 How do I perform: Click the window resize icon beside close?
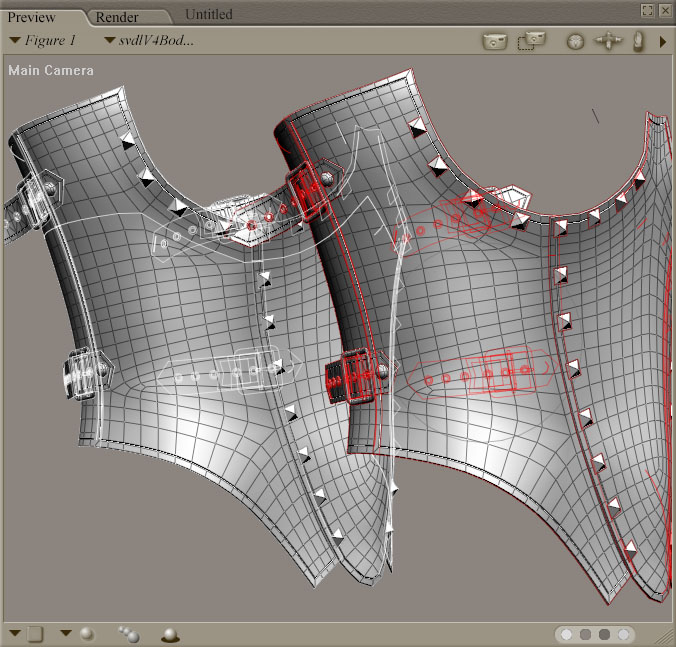[x=648, y=10]
